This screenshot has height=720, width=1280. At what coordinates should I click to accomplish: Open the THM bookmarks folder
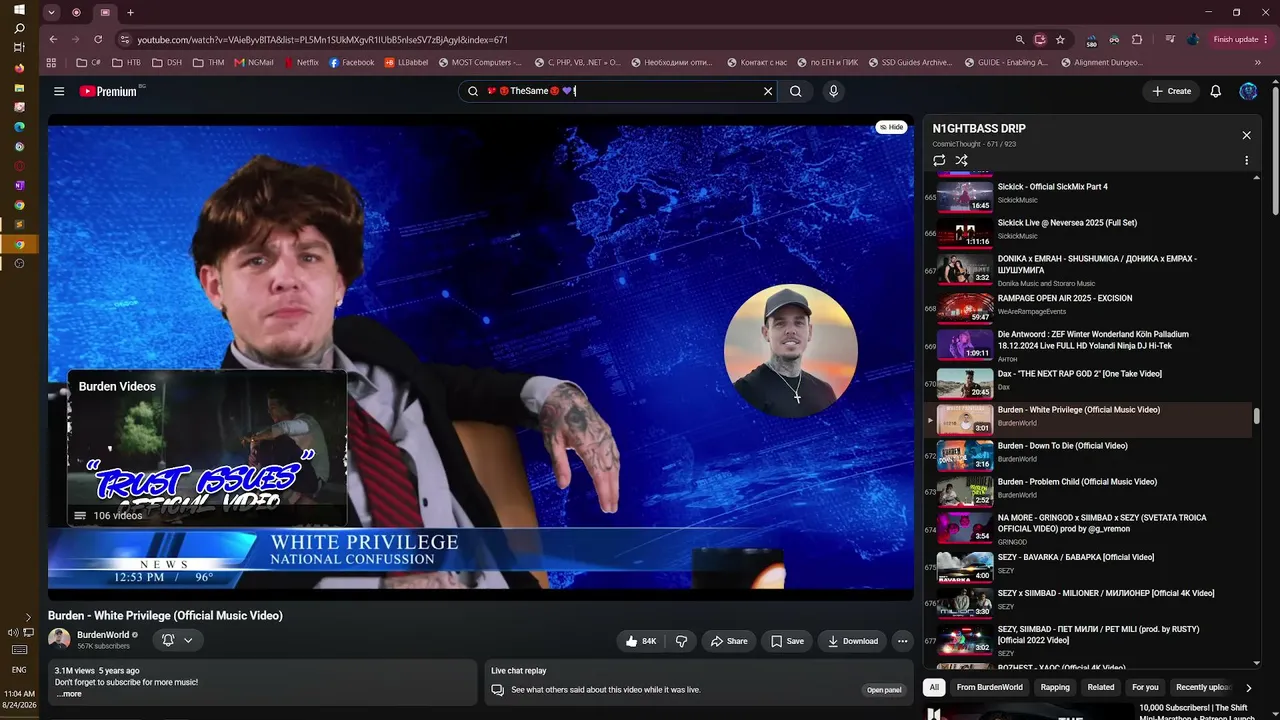[x=209, y=62]
